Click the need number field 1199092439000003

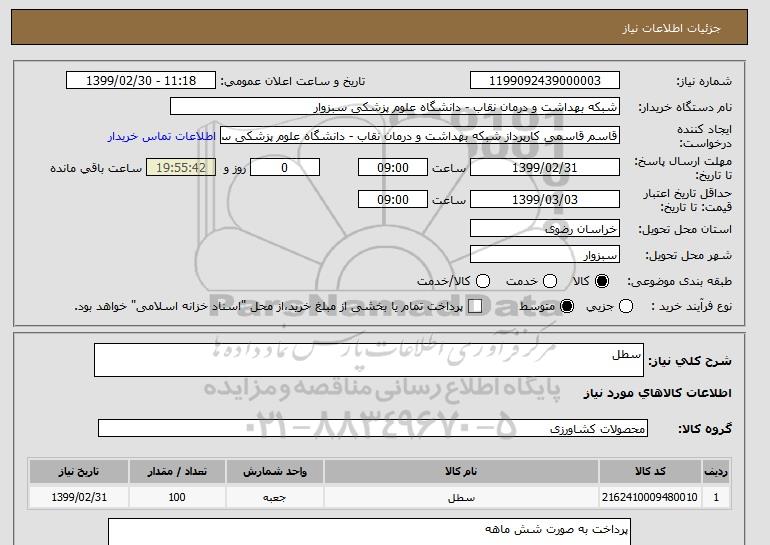click(545, 81)
